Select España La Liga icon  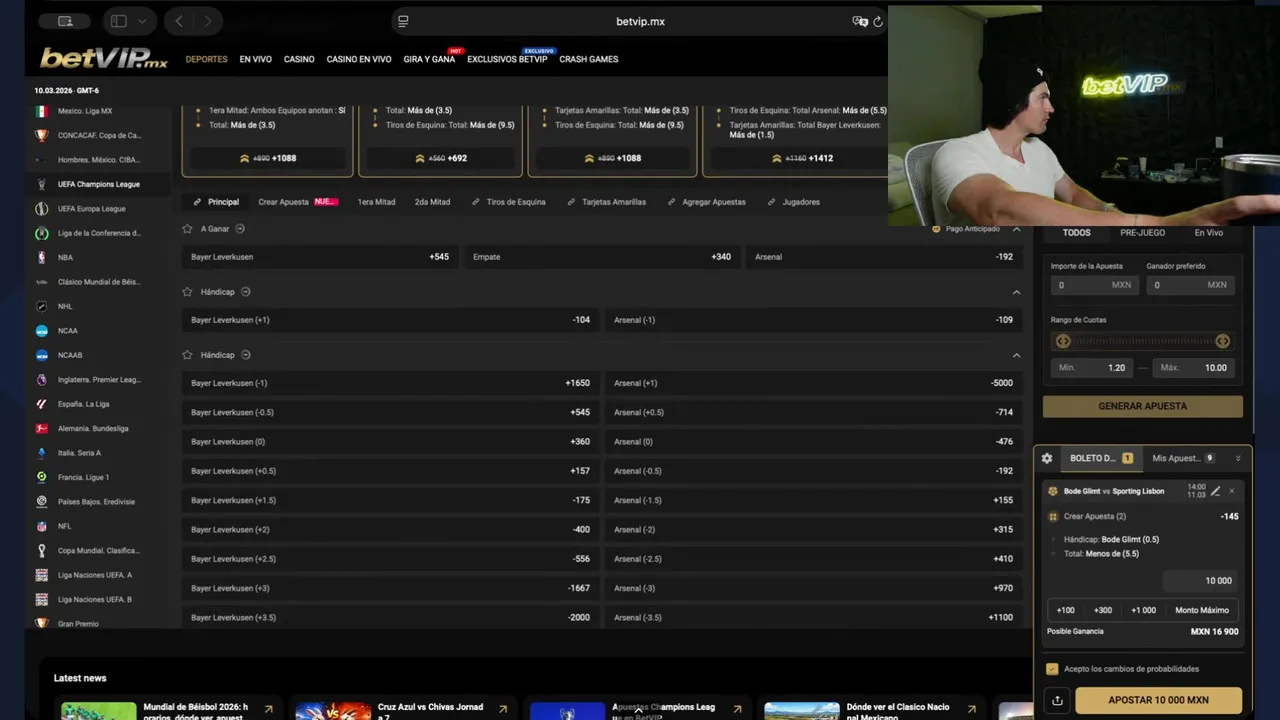click(x=41, y=404)
